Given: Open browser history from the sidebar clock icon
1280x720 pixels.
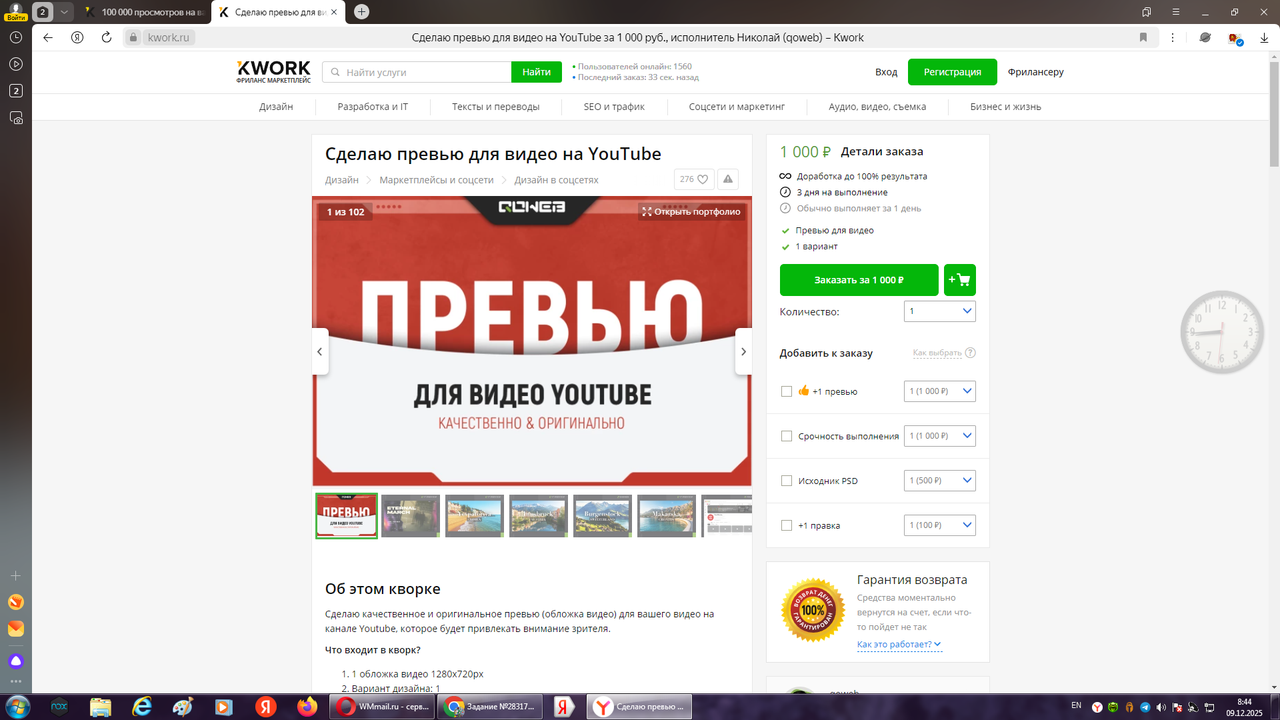Looking at the screenshot, I should 16,37.
